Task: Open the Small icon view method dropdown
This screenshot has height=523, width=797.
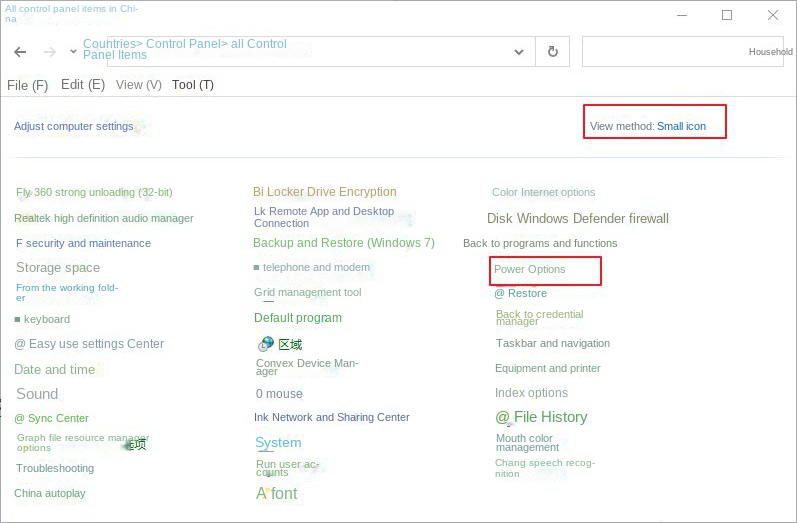Action: pyautogui.click(x=681, y=127)
